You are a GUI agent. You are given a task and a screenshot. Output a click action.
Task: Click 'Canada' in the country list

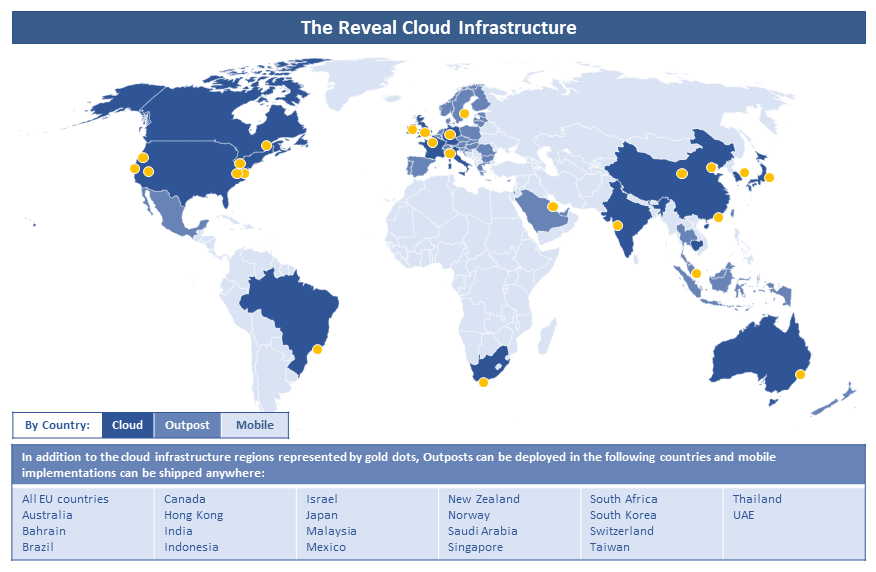tap(185, 499)
